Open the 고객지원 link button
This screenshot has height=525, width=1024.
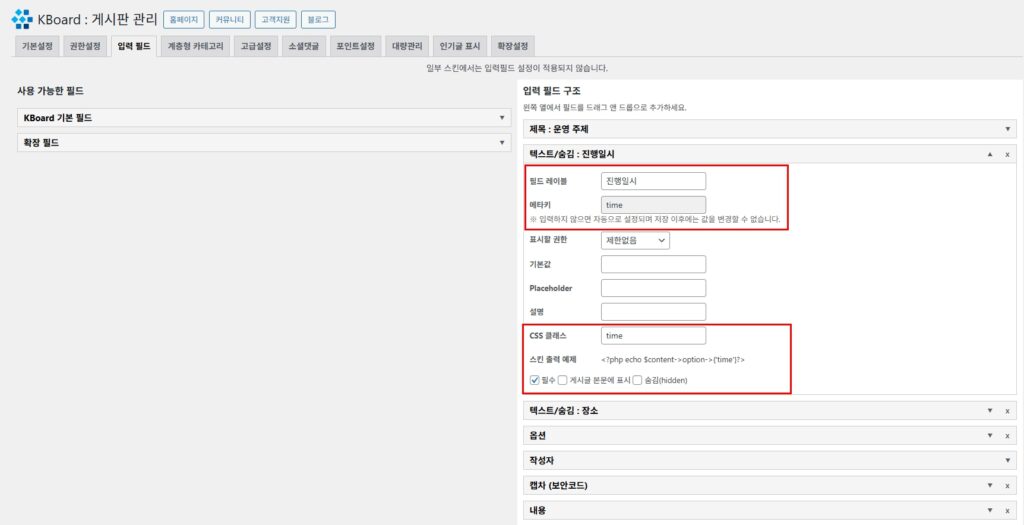[x=275, y=19]
